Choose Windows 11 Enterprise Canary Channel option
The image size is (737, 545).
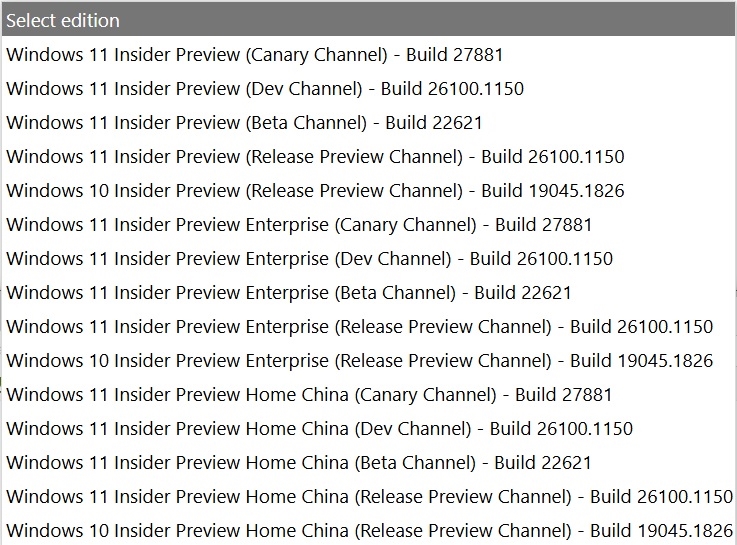[368, 225]
